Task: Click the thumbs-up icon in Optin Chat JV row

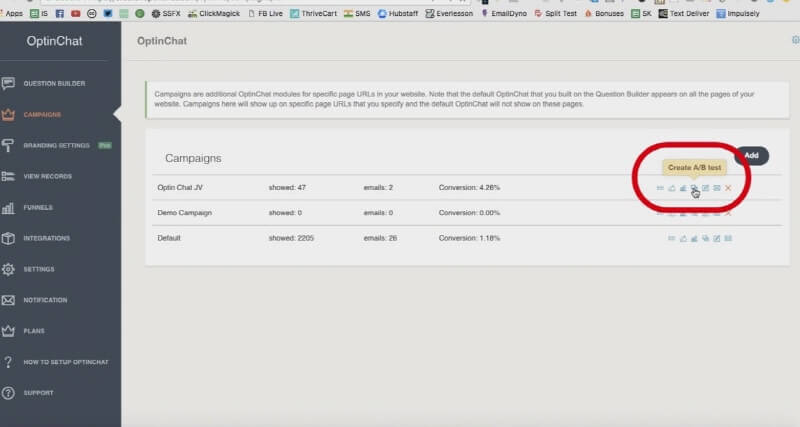Action: tap(672, 188)
